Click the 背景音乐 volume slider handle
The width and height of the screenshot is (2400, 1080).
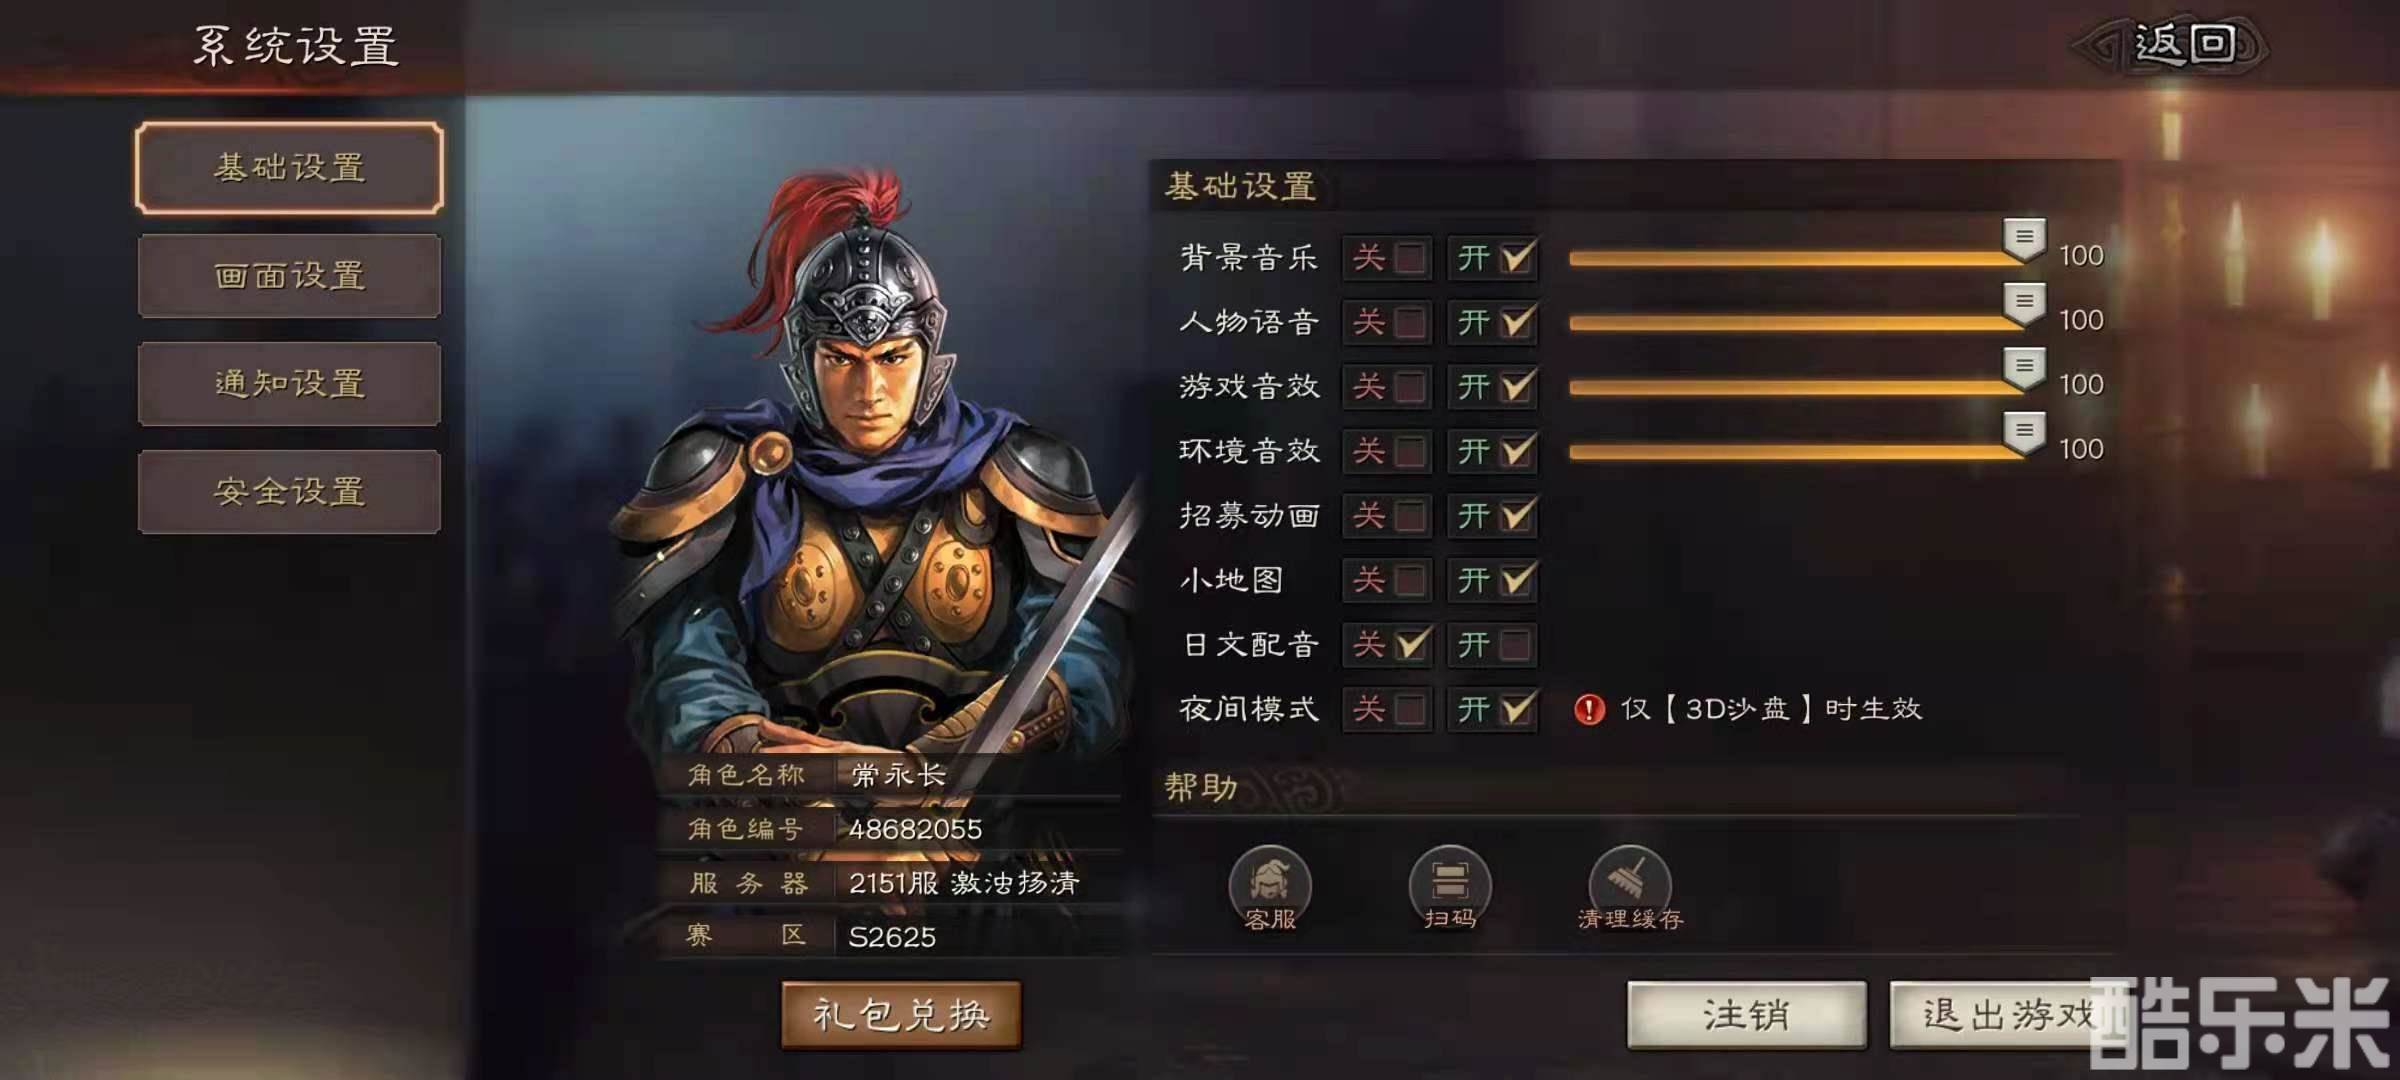pyautogui.click(x=2024, y=240)
